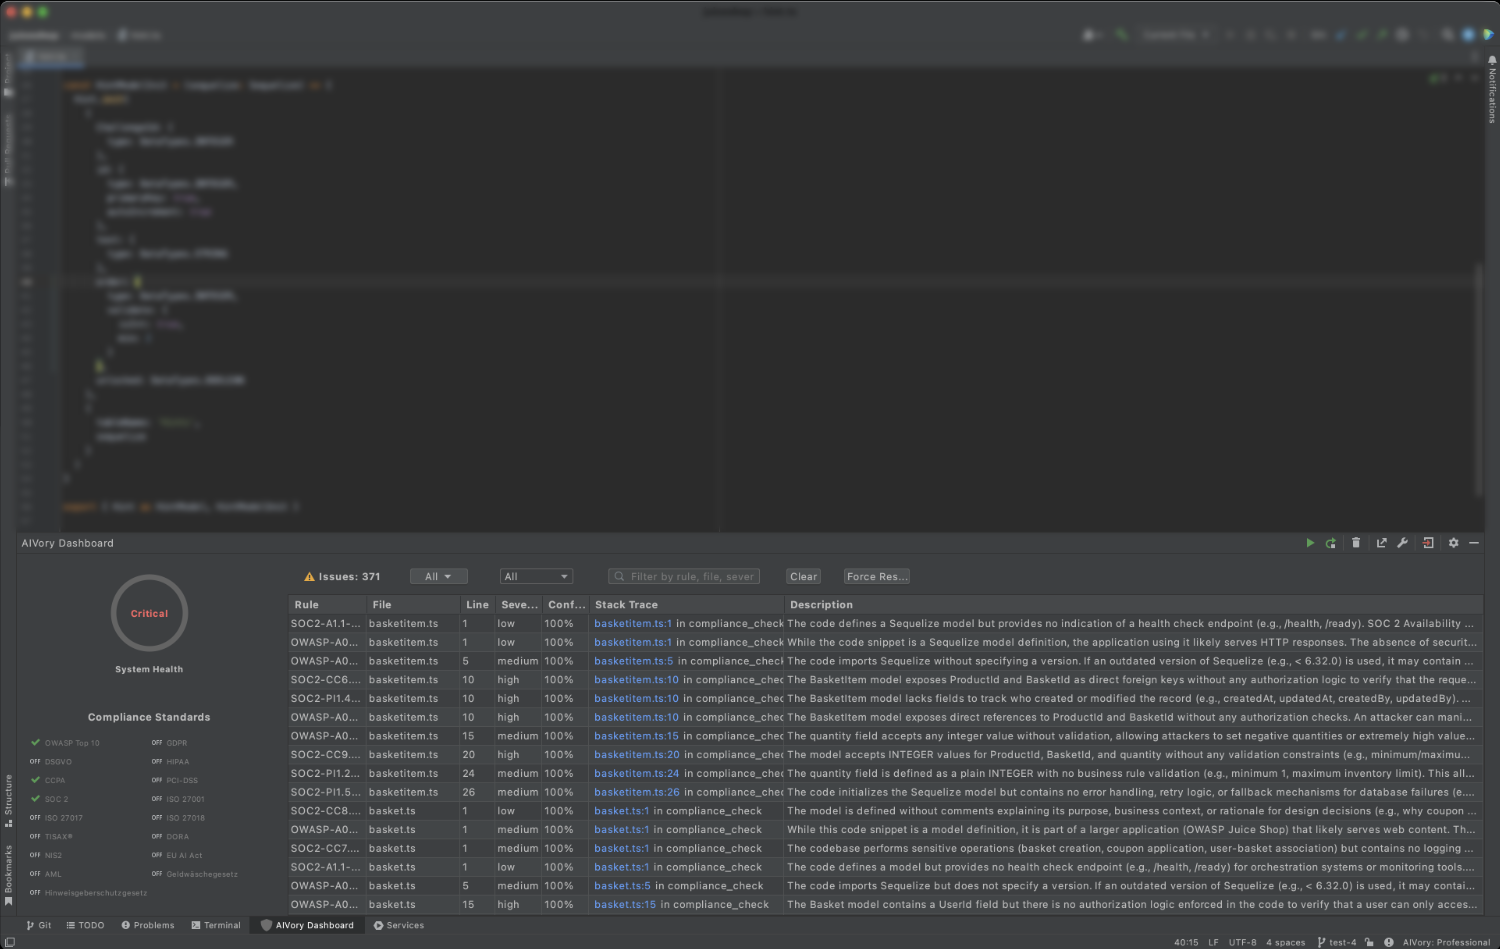Open the Bookmarks side tool window

tap(8, 876)
